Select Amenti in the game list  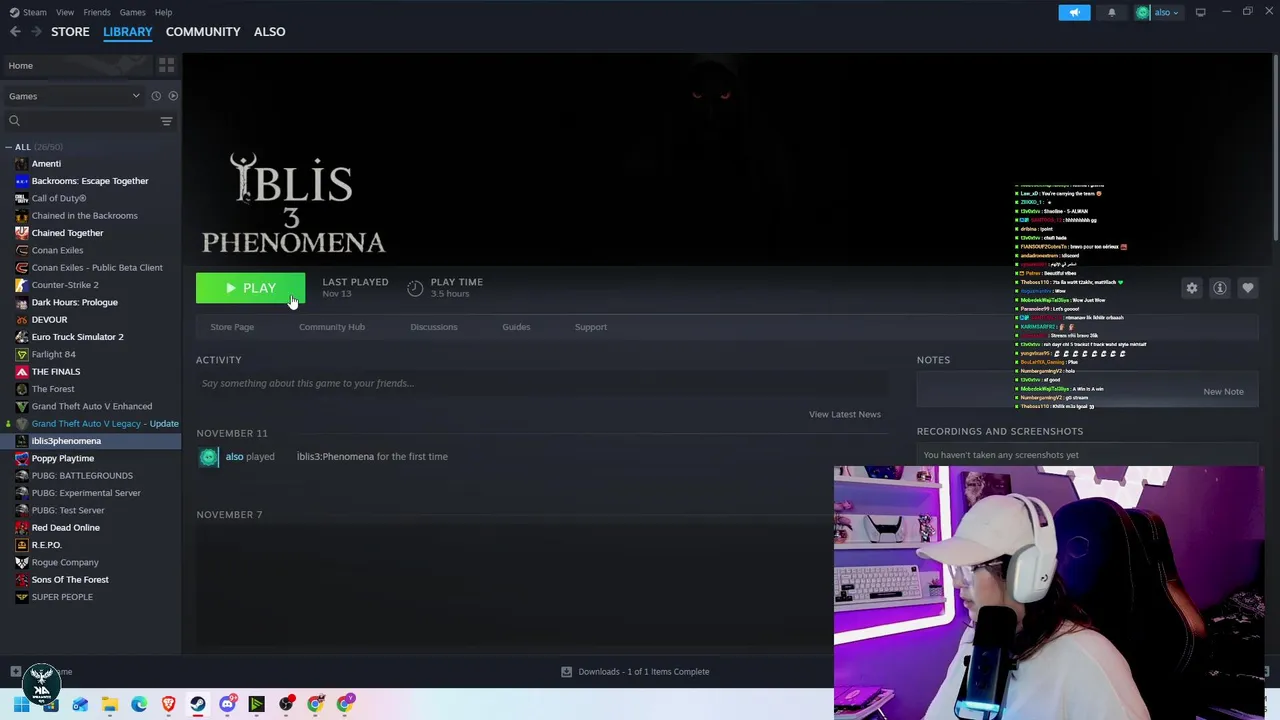46,164
